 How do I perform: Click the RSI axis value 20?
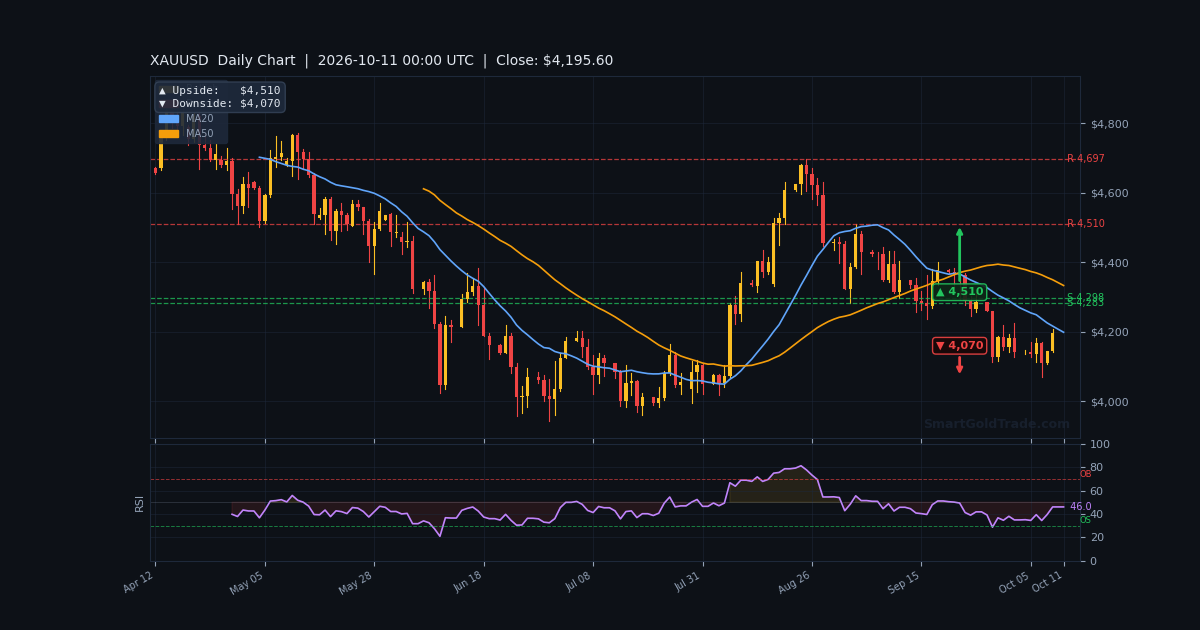point(1096,538)
